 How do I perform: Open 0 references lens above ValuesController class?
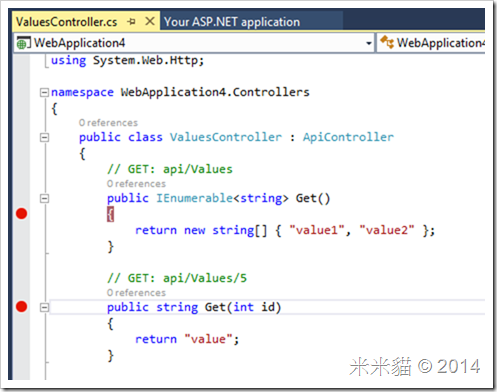(x=108, y=123)
